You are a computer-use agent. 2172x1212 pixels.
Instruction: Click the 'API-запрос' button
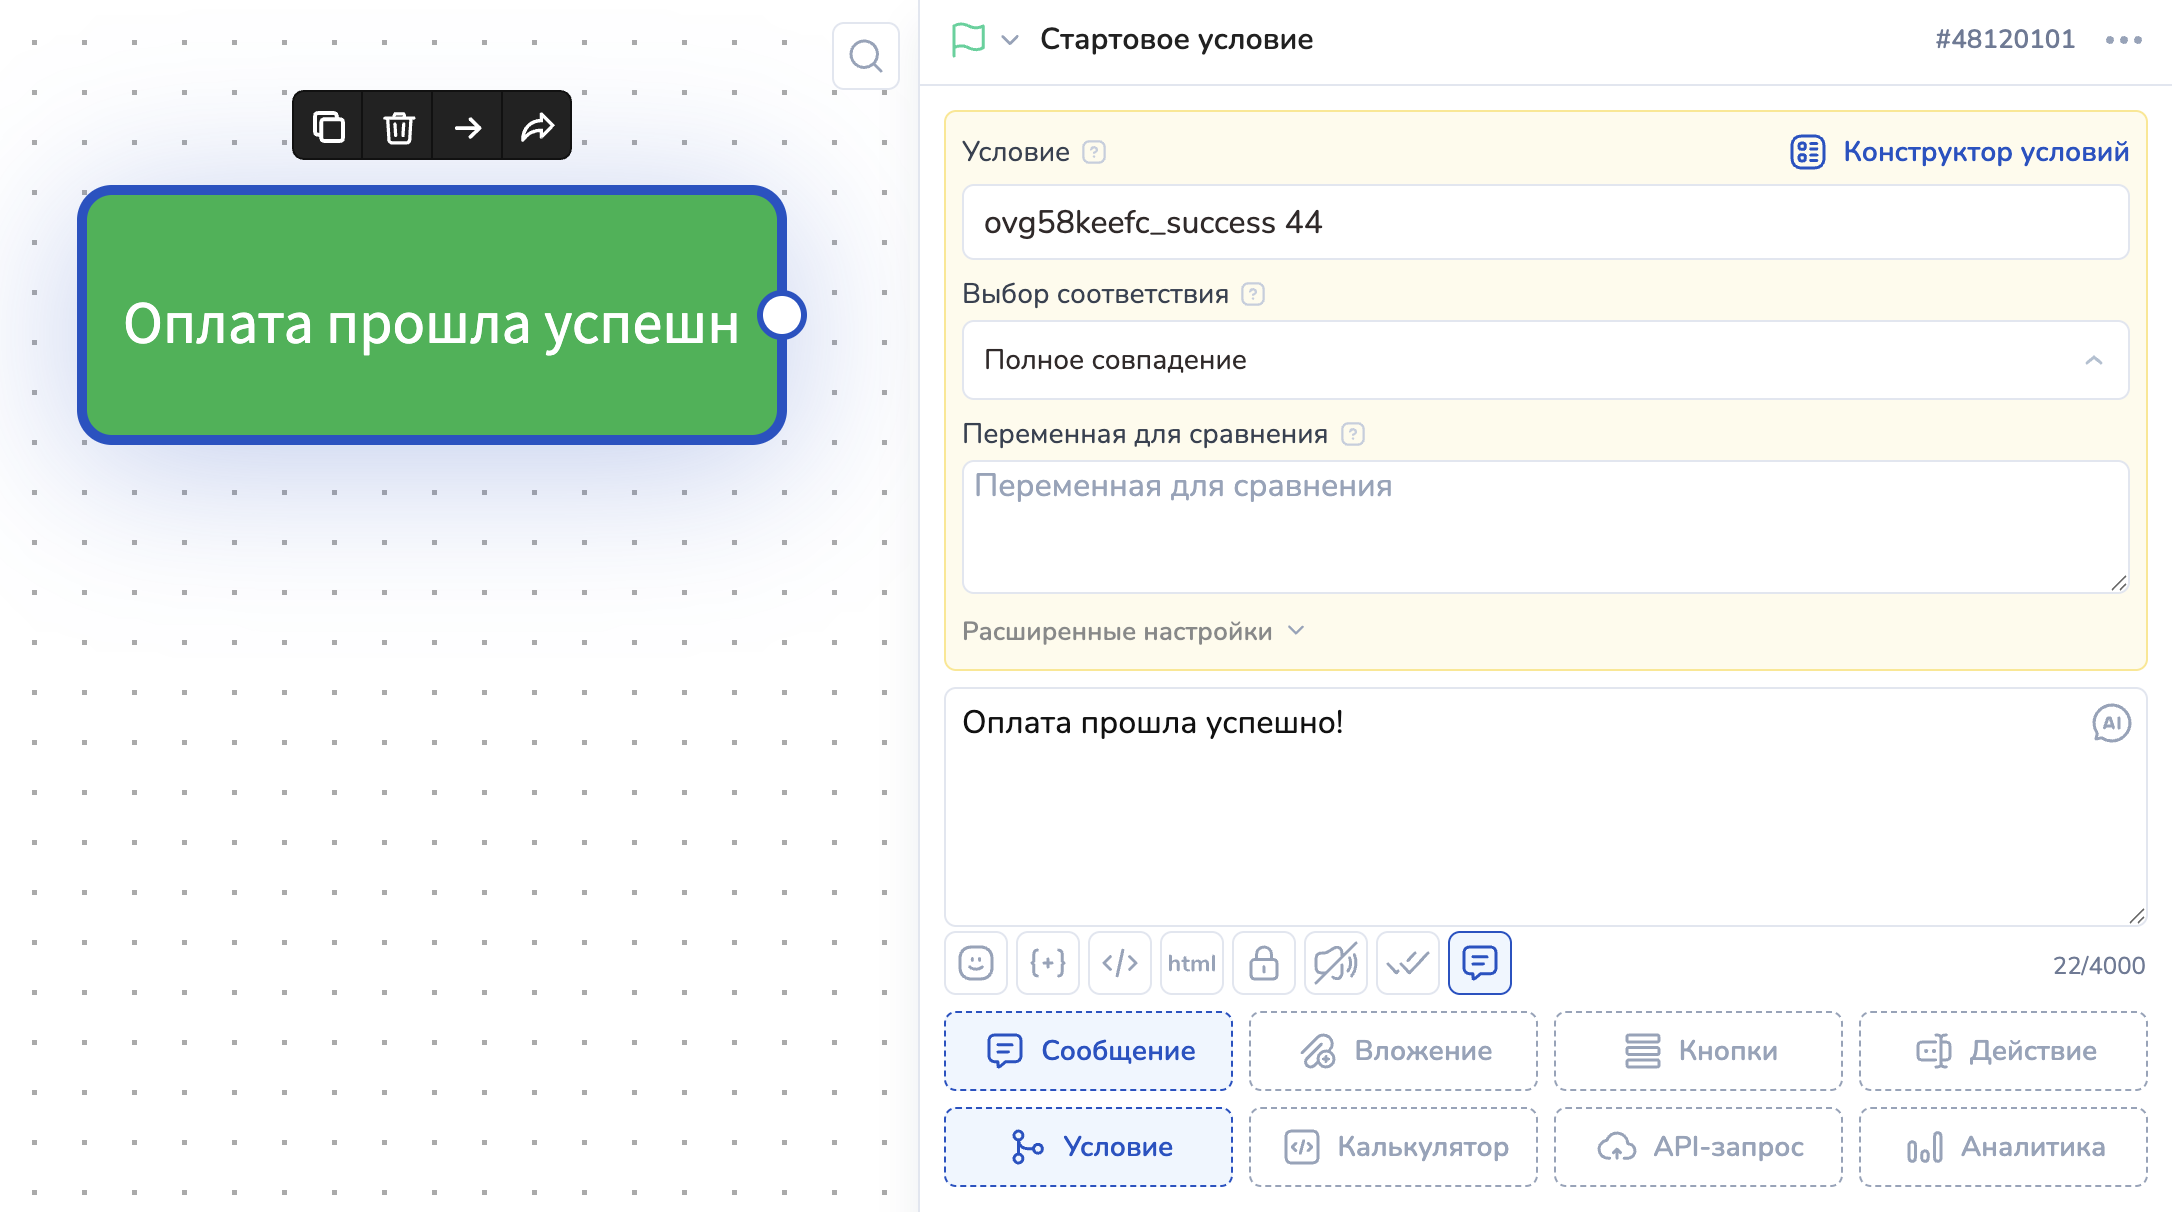1698,1147
